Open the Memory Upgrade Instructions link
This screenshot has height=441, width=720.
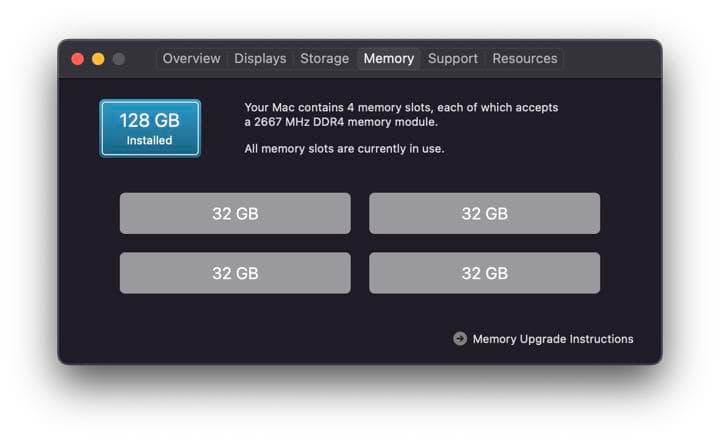coord(553,339)
